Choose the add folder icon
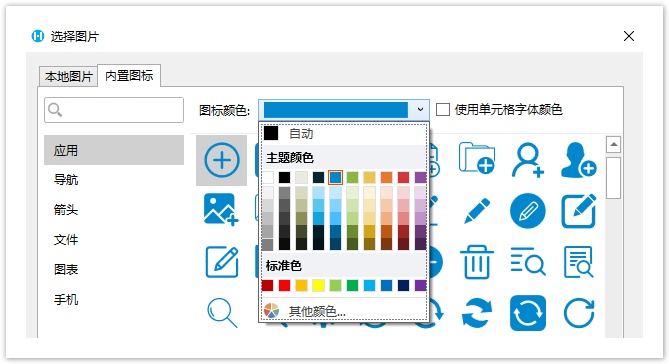The image size is (669, 364). pyautogui.click(x=477, y=158)
